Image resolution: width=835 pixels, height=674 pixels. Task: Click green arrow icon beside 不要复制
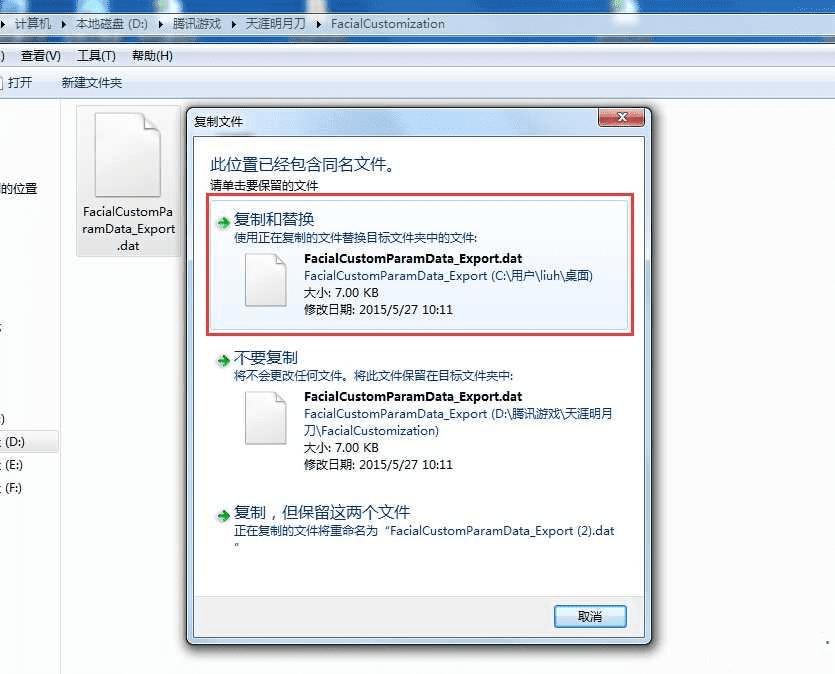point(223,361)
